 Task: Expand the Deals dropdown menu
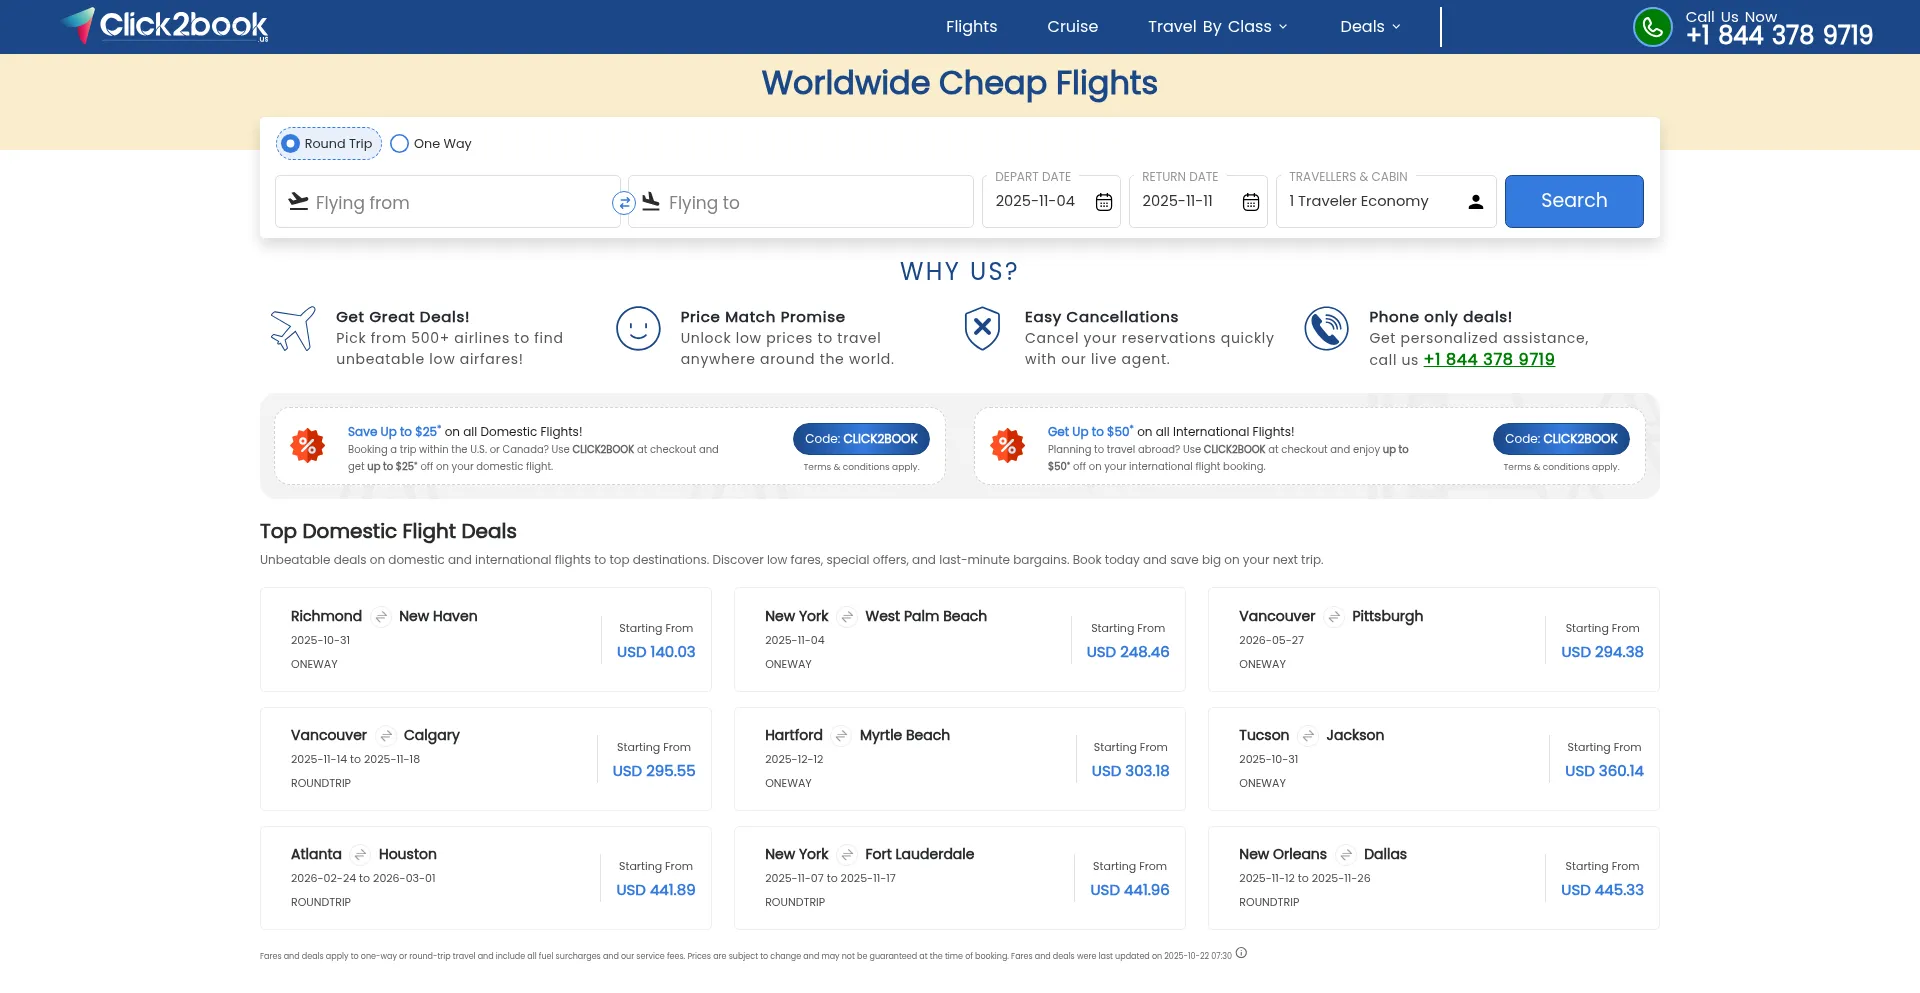pos(1370,27)
